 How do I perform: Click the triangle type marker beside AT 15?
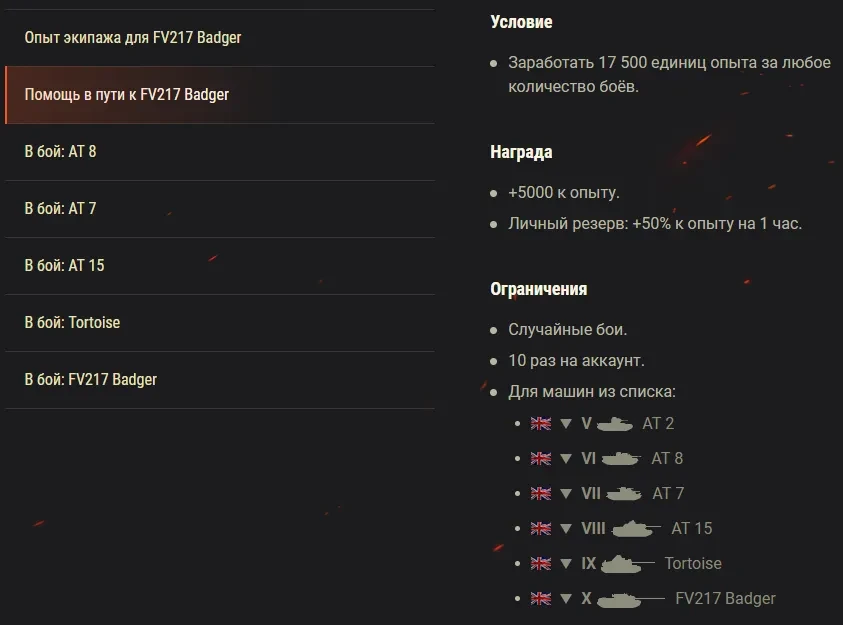tap(566, 528)
